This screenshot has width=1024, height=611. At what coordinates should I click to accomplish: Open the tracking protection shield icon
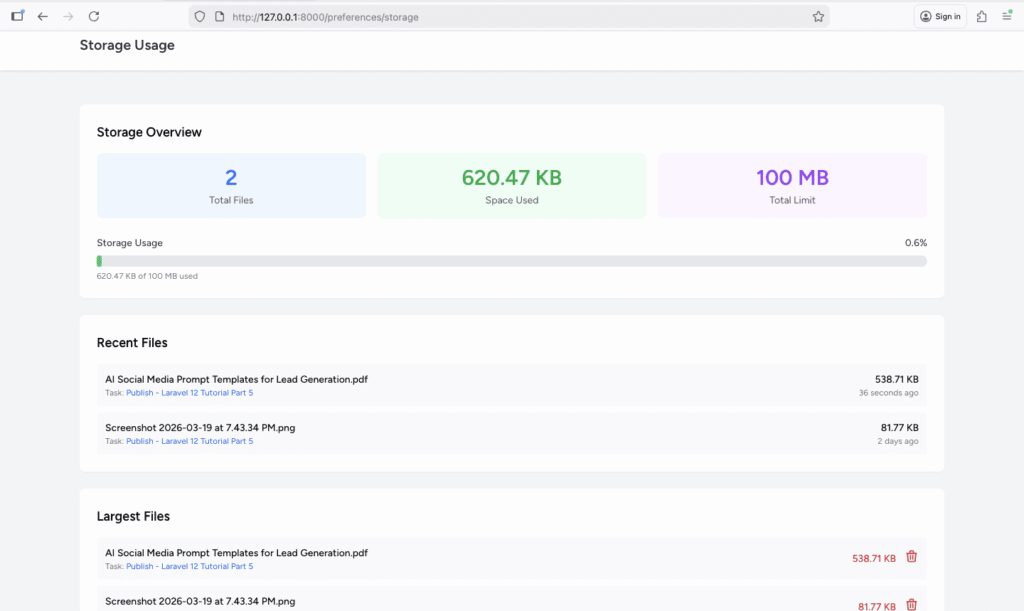tap(200, 17)
